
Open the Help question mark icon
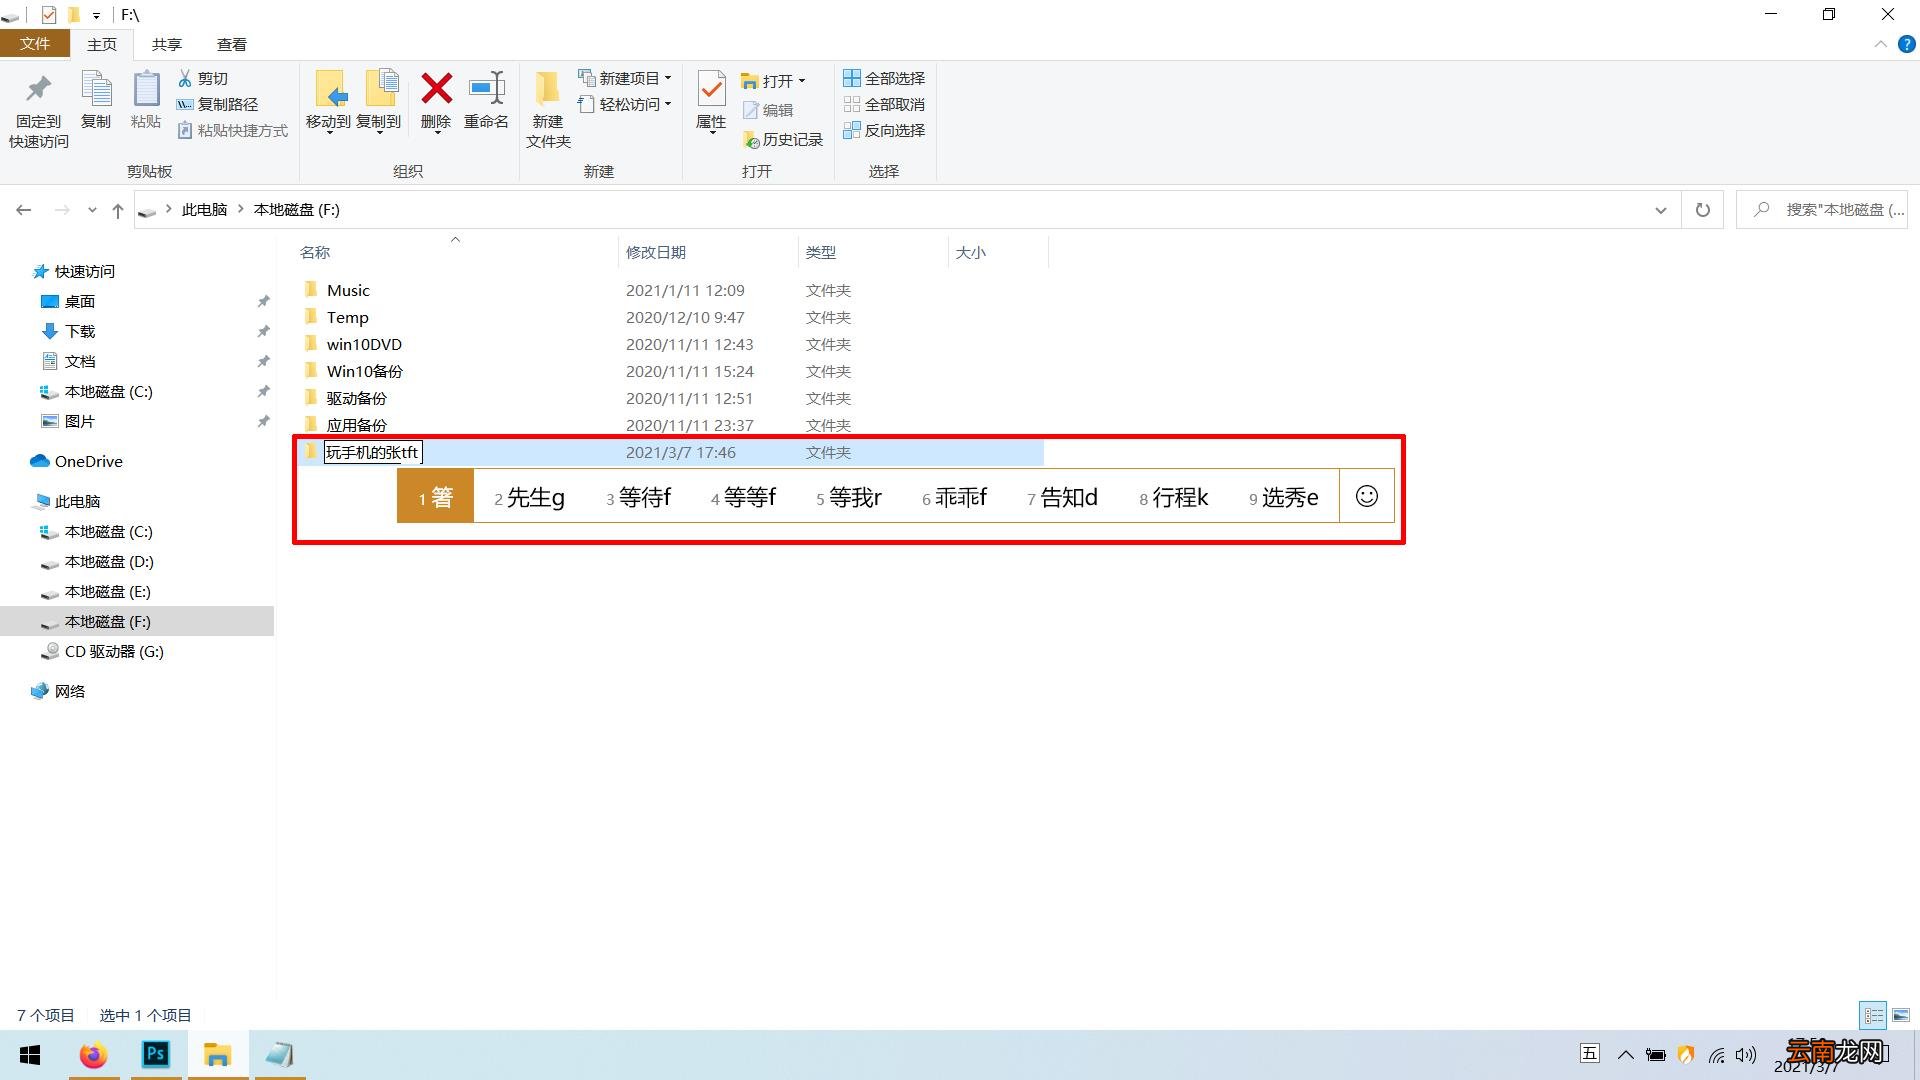point(1907,44)
